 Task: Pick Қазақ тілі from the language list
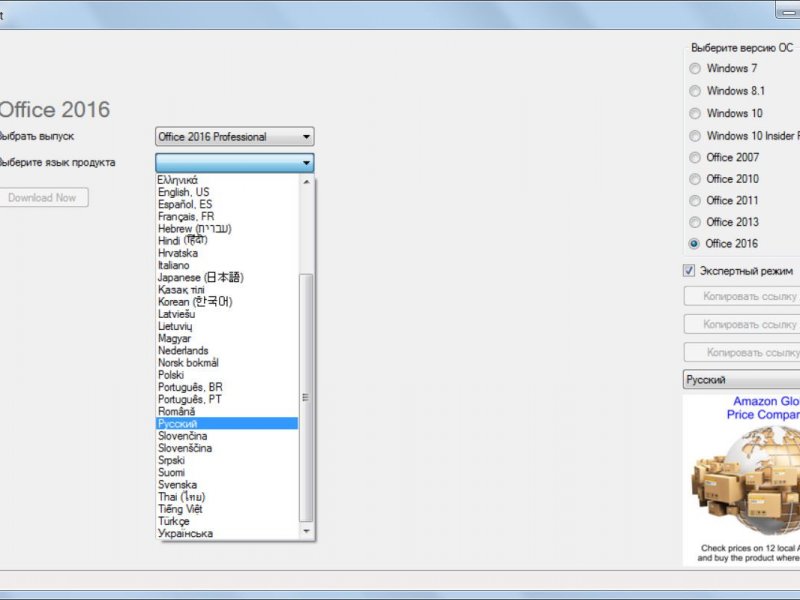pyautogui.click(x=227, y=290)
